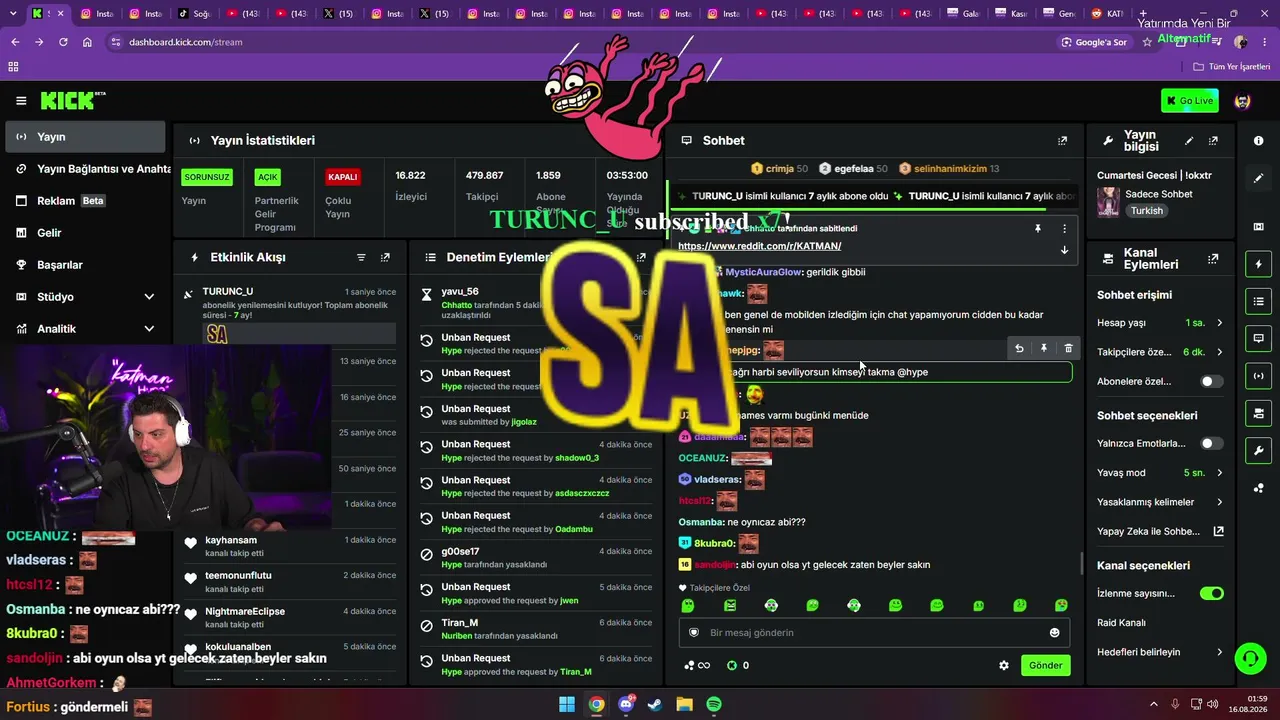Open the browser apps grid icon

coord(14,67)
